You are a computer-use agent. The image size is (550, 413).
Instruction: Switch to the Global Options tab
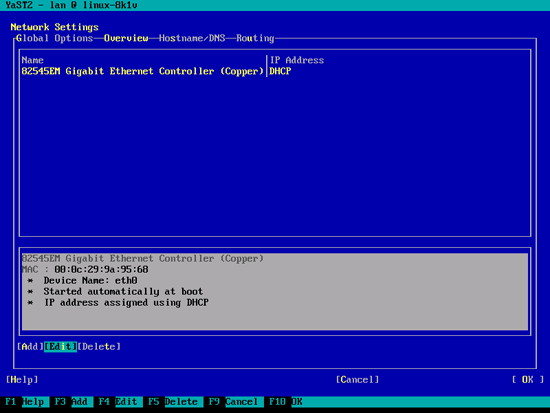[54, 38]
